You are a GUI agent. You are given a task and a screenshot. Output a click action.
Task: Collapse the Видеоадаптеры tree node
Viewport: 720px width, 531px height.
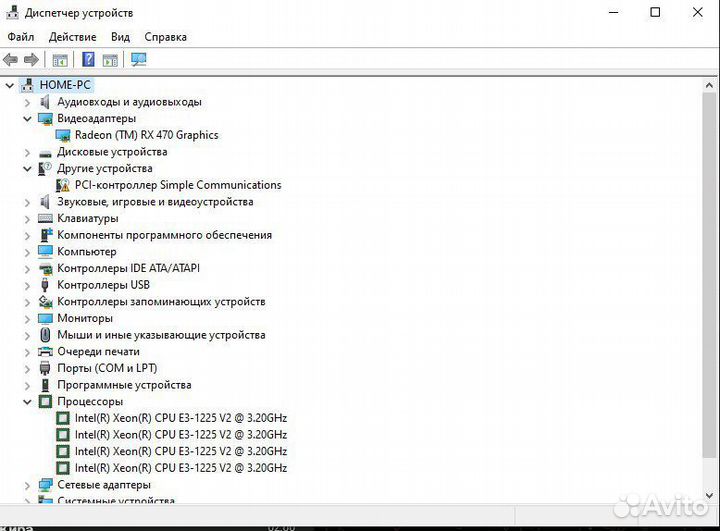tap(28, 118)
